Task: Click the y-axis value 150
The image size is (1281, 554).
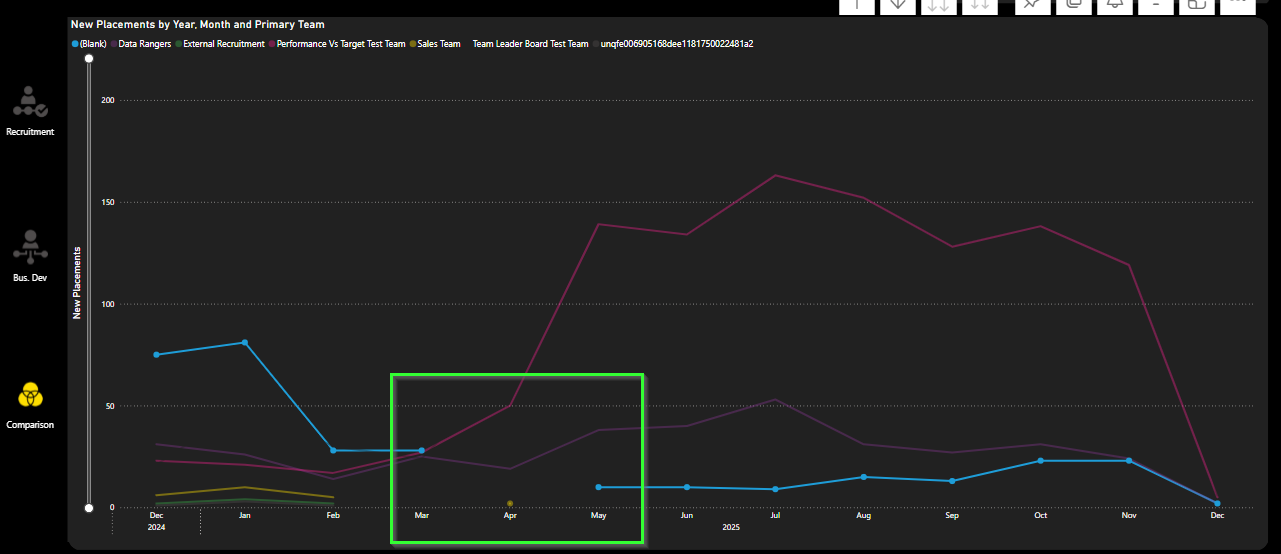Action: point(108,202)
